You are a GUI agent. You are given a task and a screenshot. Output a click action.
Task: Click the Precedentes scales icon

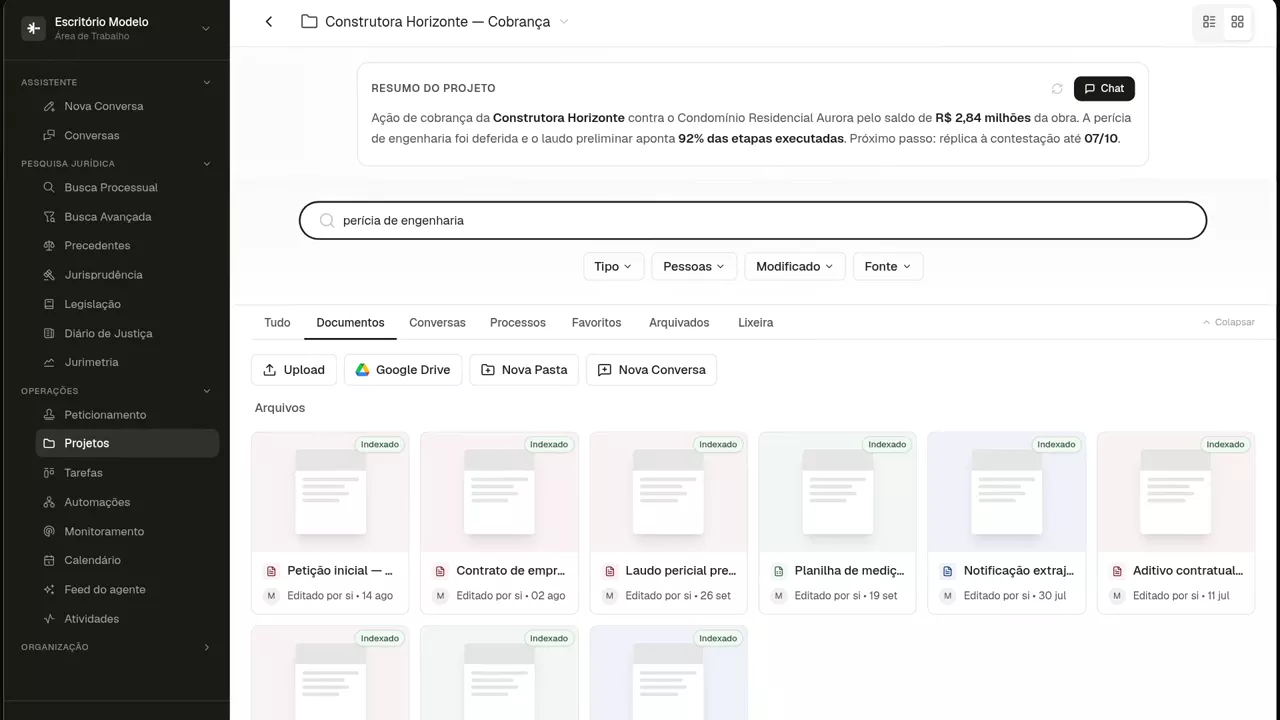point(49,246)
